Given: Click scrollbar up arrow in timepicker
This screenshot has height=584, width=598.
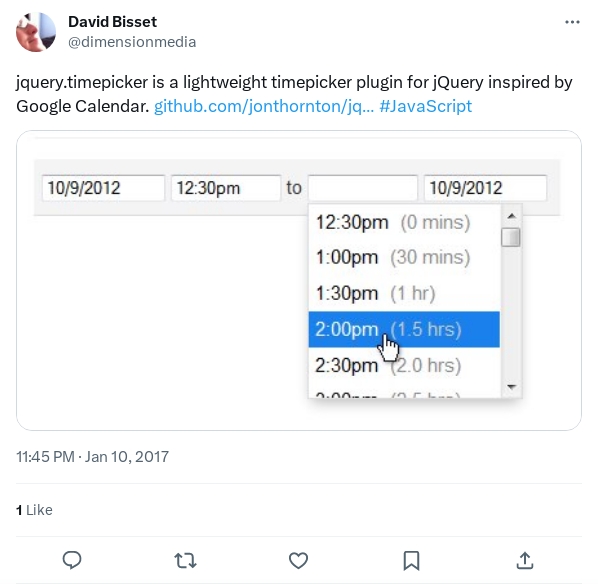Looking at the screenshot, I should 511,216.
